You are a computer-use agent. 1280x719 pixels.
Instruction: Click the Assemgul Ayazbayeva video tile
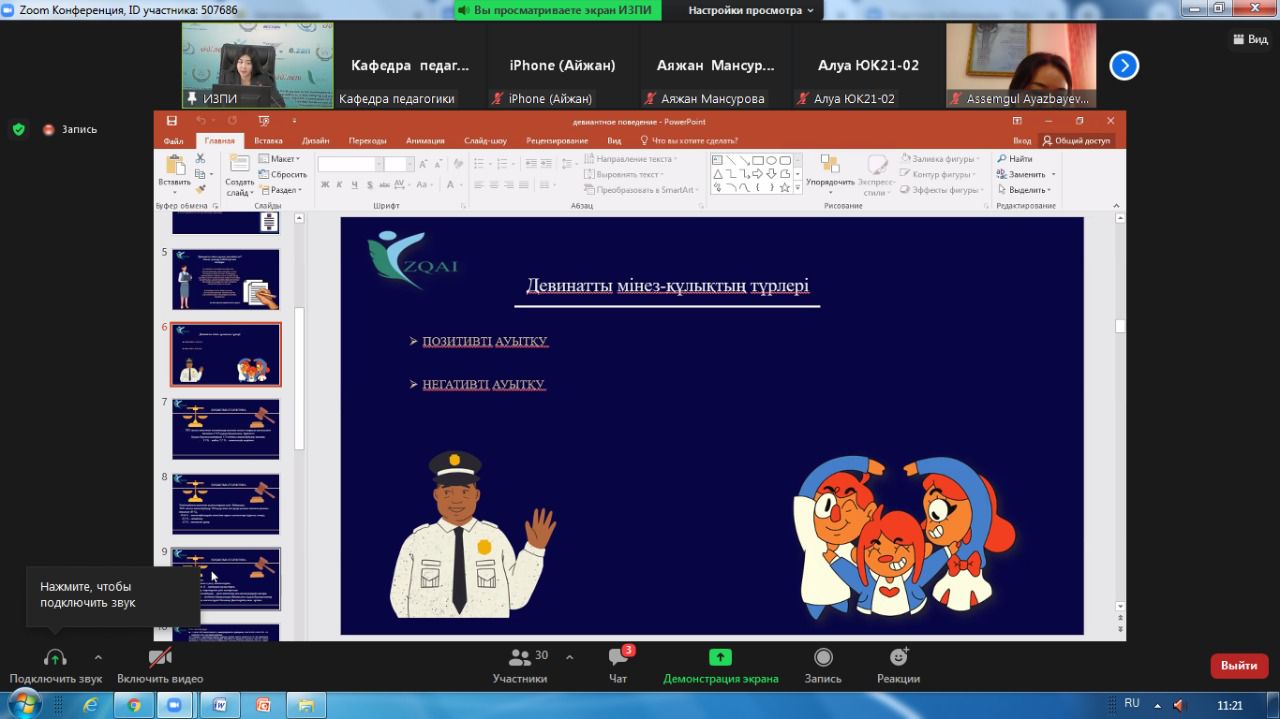tap(1021, 65)
